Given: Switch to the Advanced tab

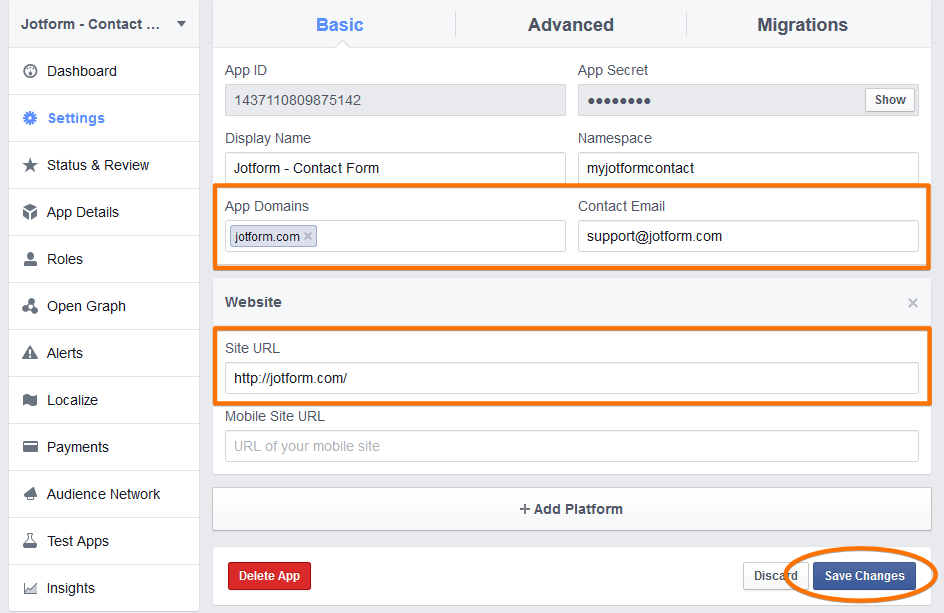Looking at the screenshot, I should (570, 24).
